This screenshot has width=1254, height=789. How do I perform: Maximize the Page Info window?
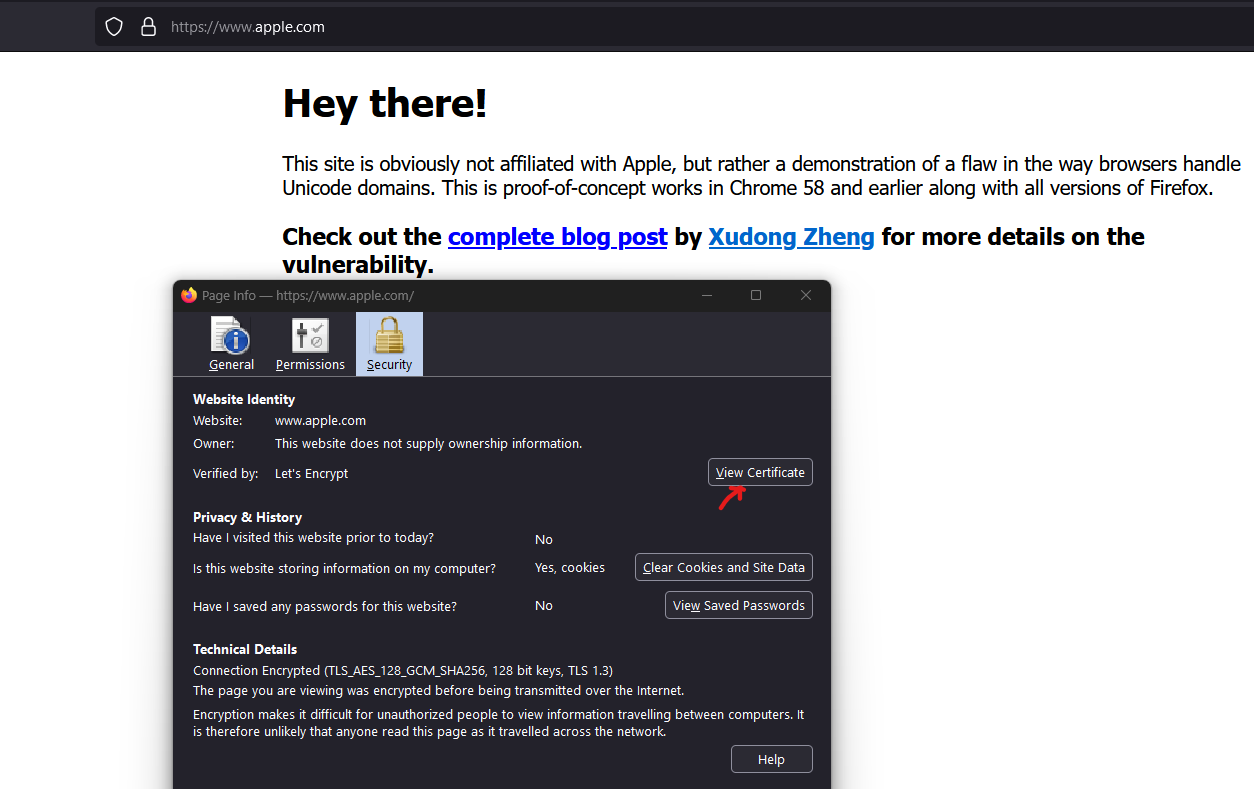click(x=756, y=295)
